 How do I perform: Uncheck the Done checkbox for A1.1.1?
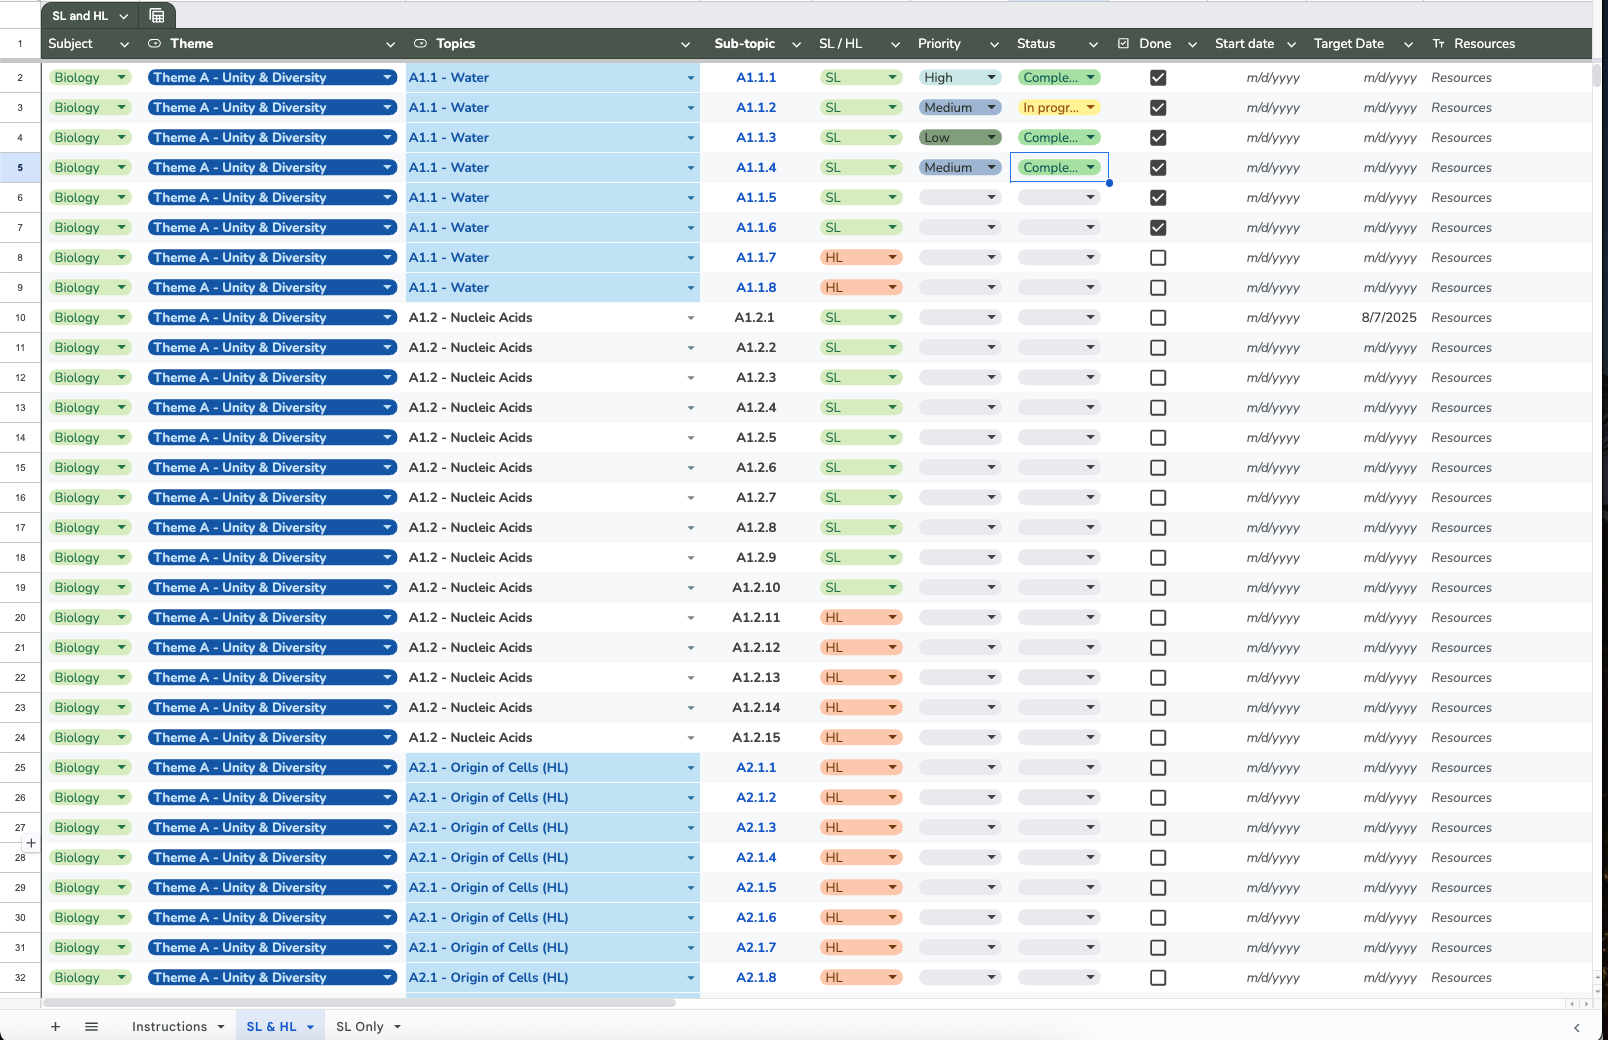coord(1158,78)
